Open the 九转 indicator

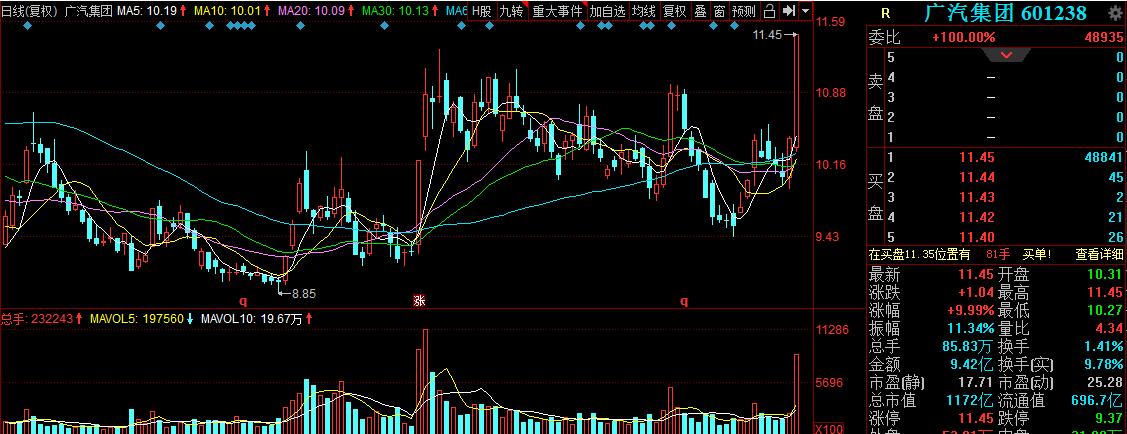coord(512,11)
